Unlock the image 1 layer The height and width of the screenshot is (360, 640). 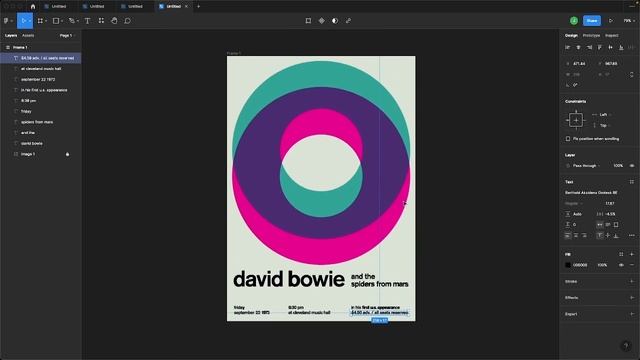coord(67,154)
